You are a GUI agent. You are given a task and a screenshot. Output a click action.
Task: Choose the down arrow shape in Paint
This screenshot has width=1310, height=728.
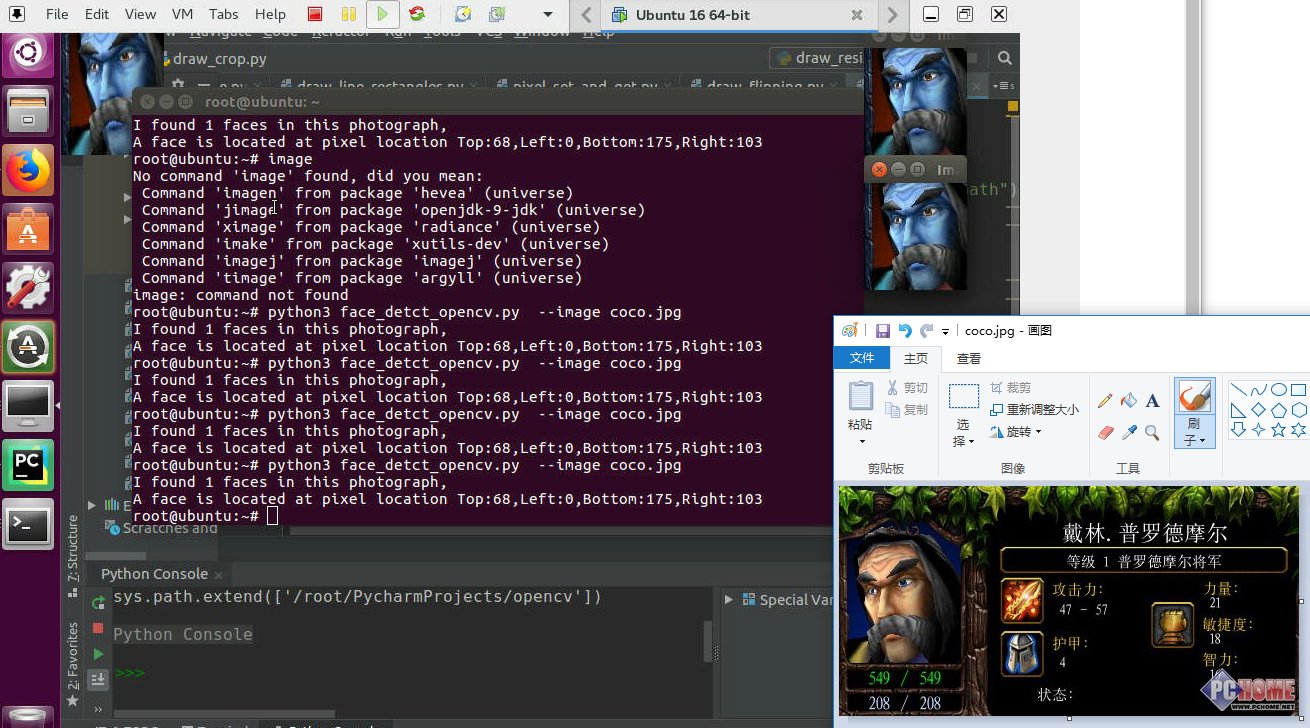(x=1238, y=430)
